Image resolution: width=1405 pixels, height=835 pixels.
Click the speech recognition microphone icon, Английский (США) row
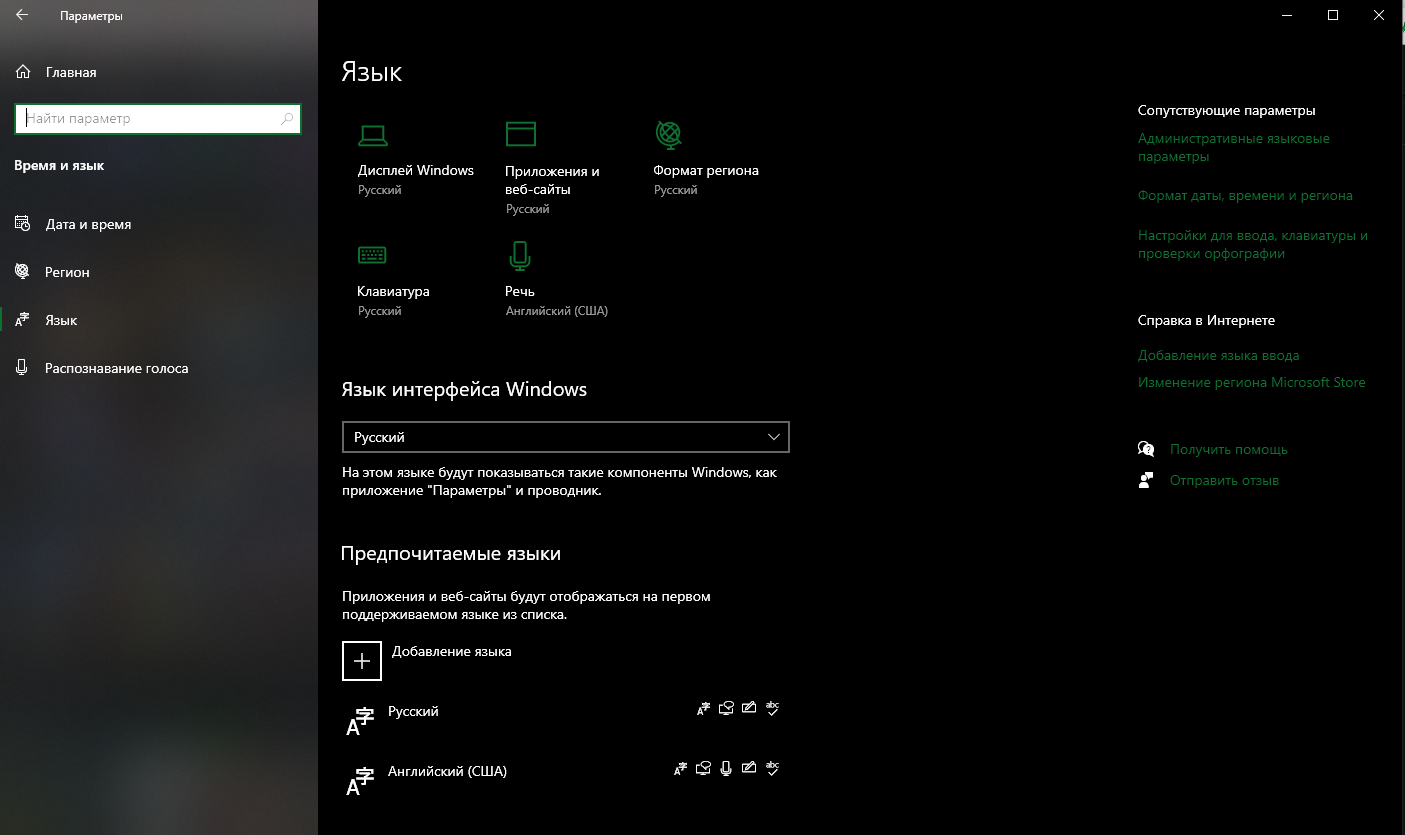click(x=727, y=769)
